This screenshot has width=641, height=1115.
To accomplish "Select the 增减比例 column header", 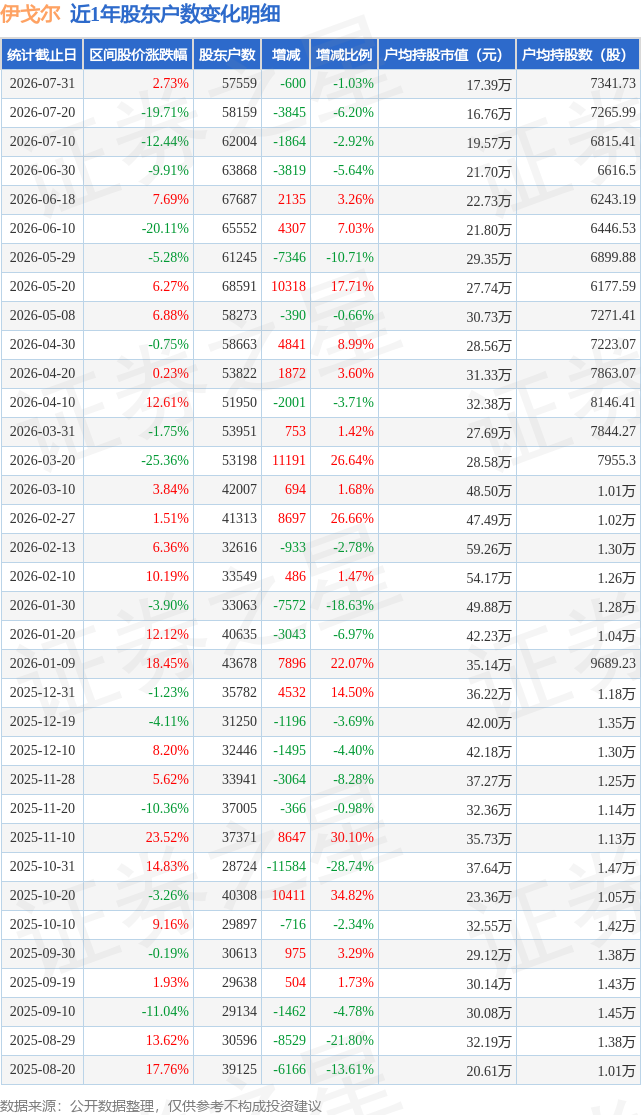I will pyautogui.click(x=344, y=55).
